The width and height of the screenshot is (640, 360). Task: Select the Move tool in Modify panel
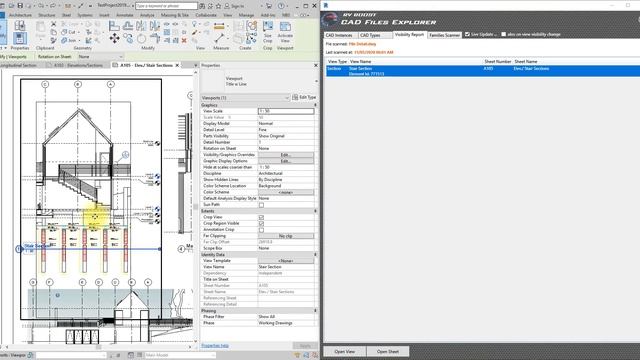[114, 39]
